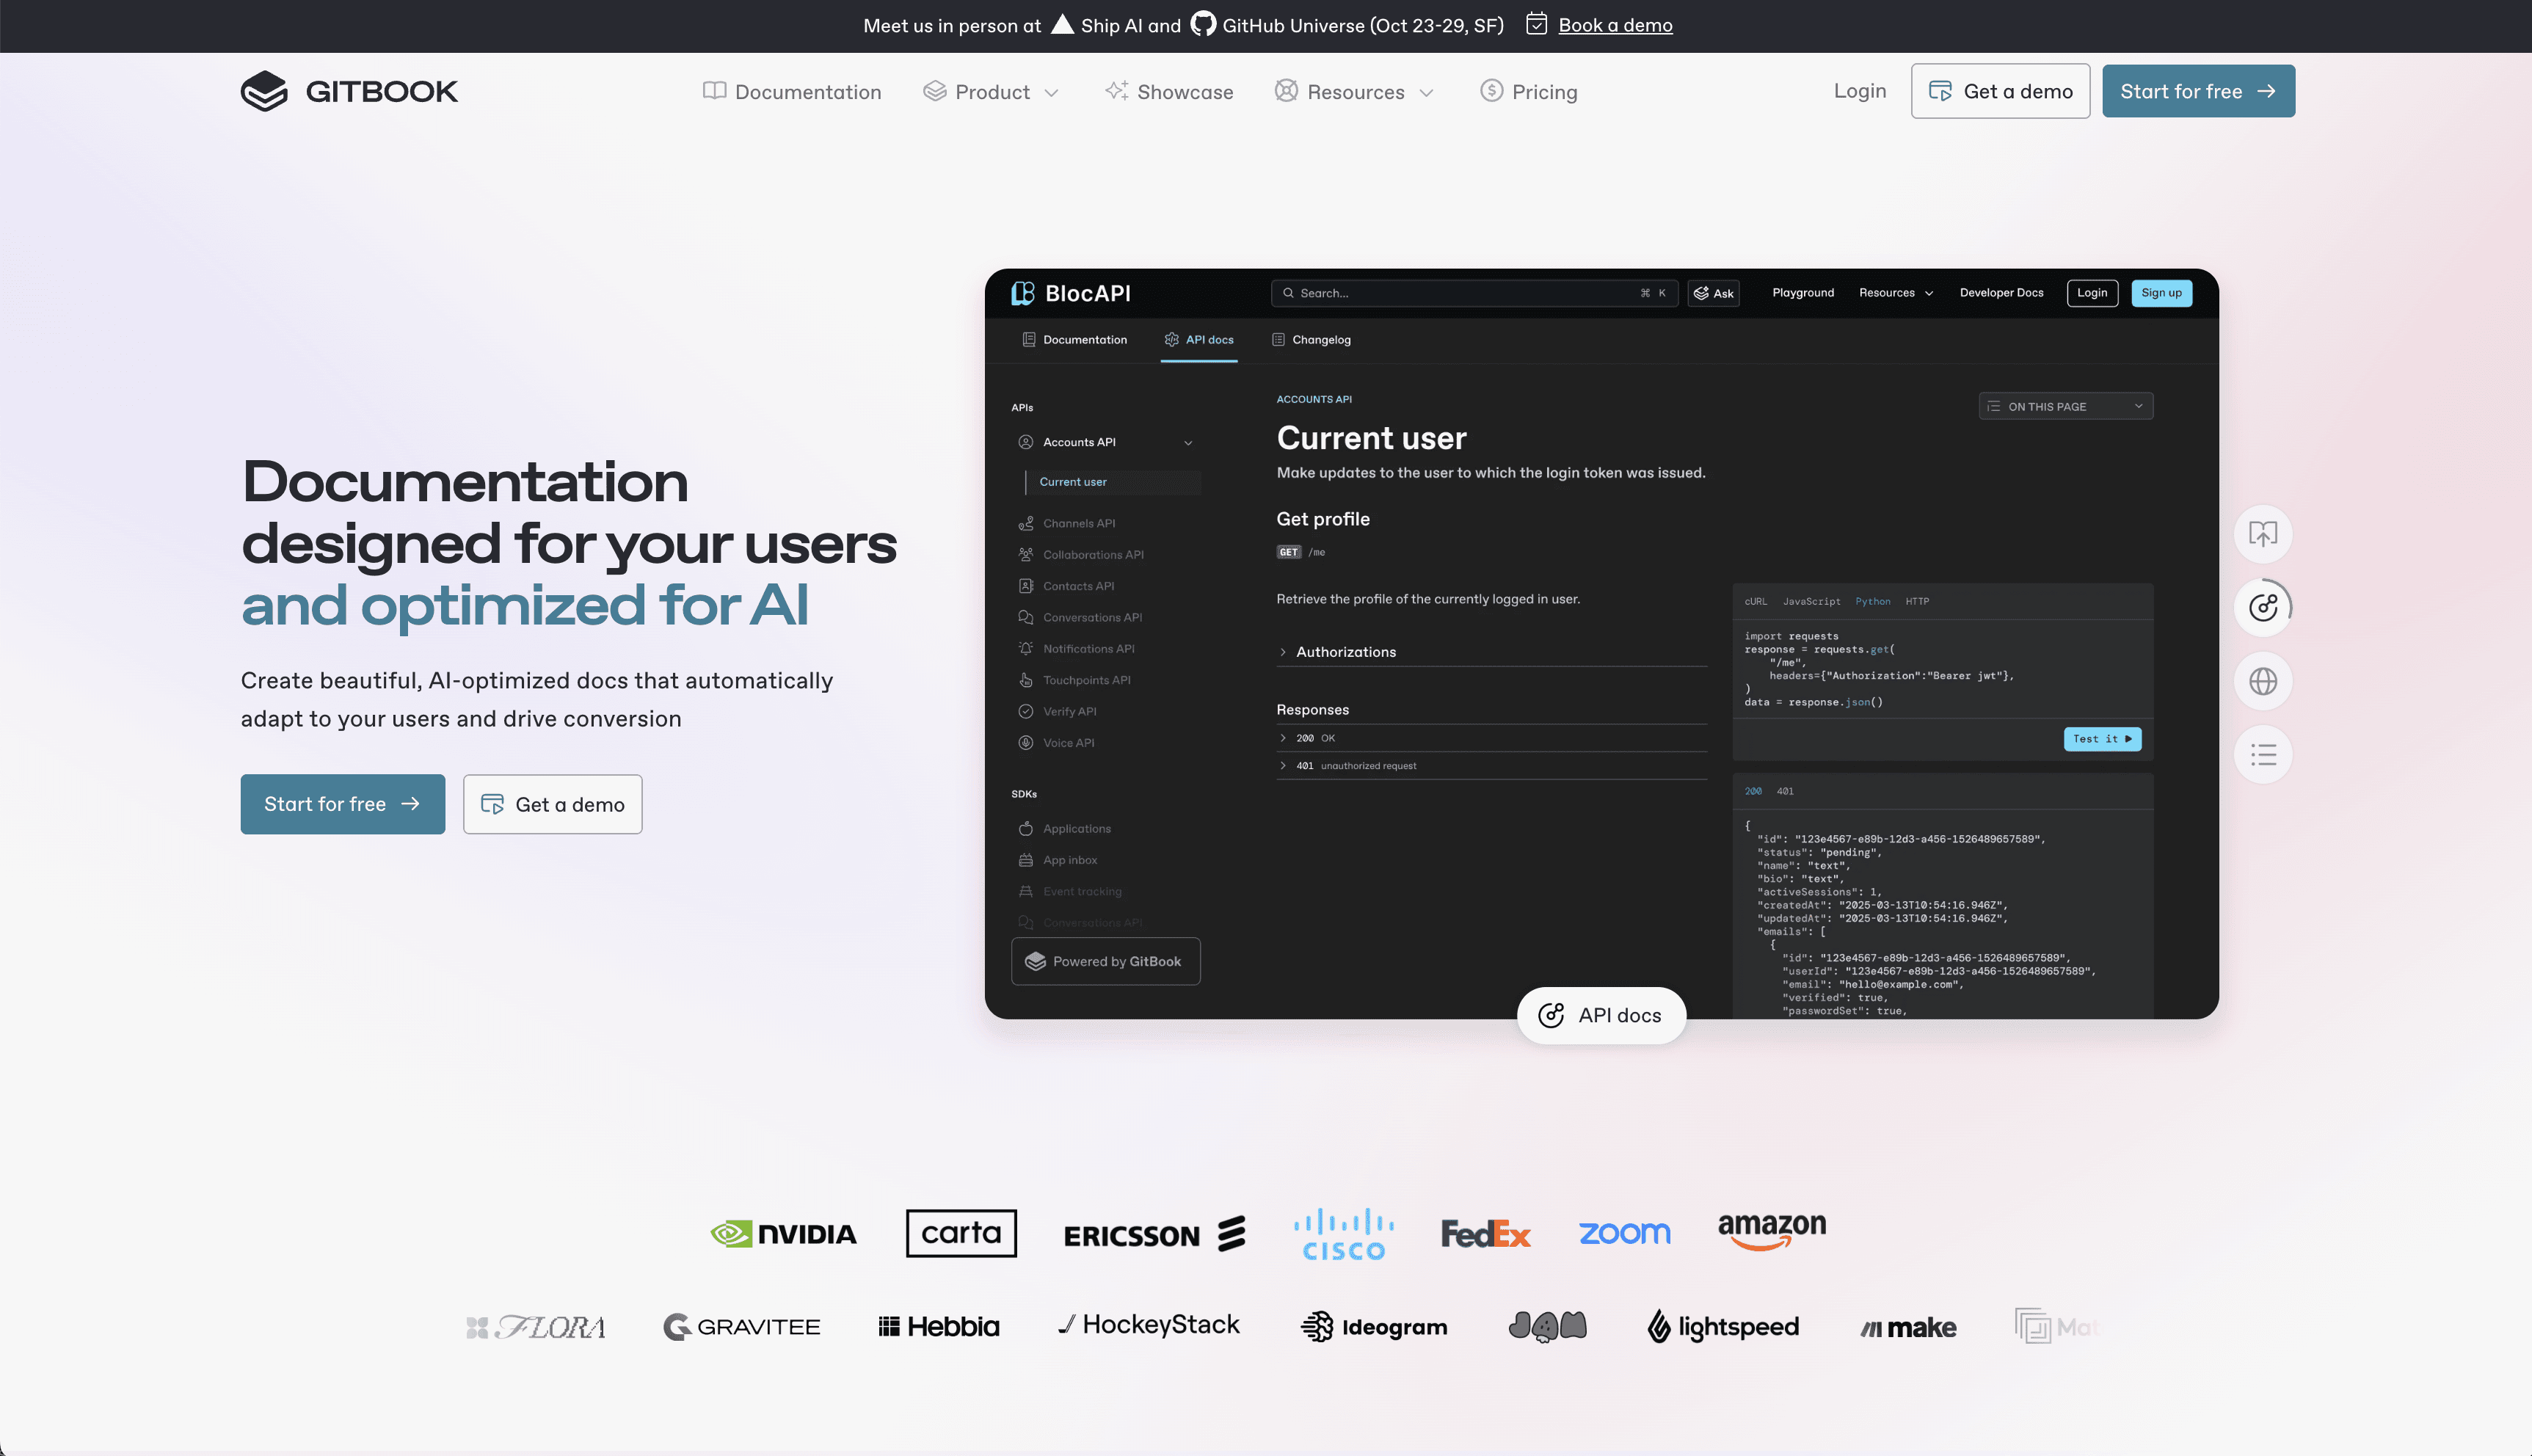
Task: Click the hero Start for free button
Action: pyautogui.click(x=342, y=804)
